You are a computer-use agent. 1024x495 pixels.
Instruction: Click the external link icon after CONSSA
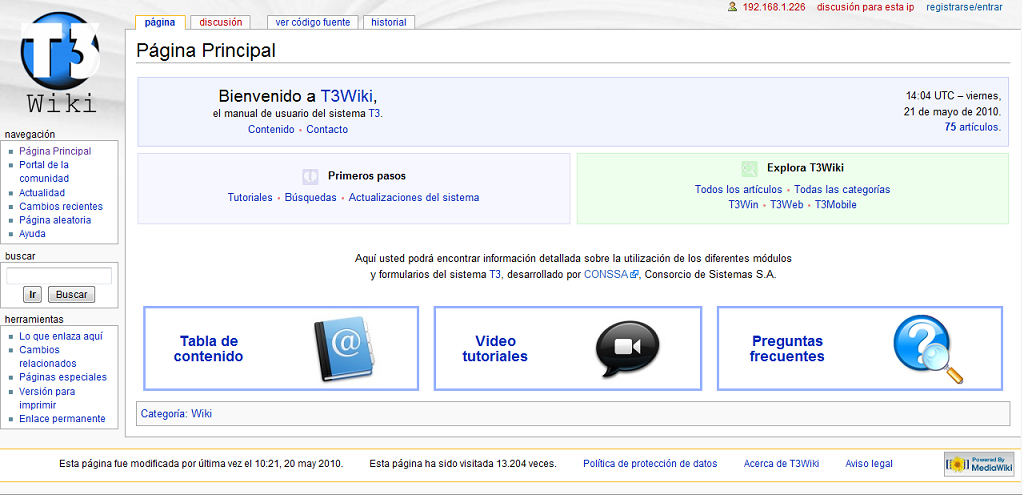tap(633, 275)
